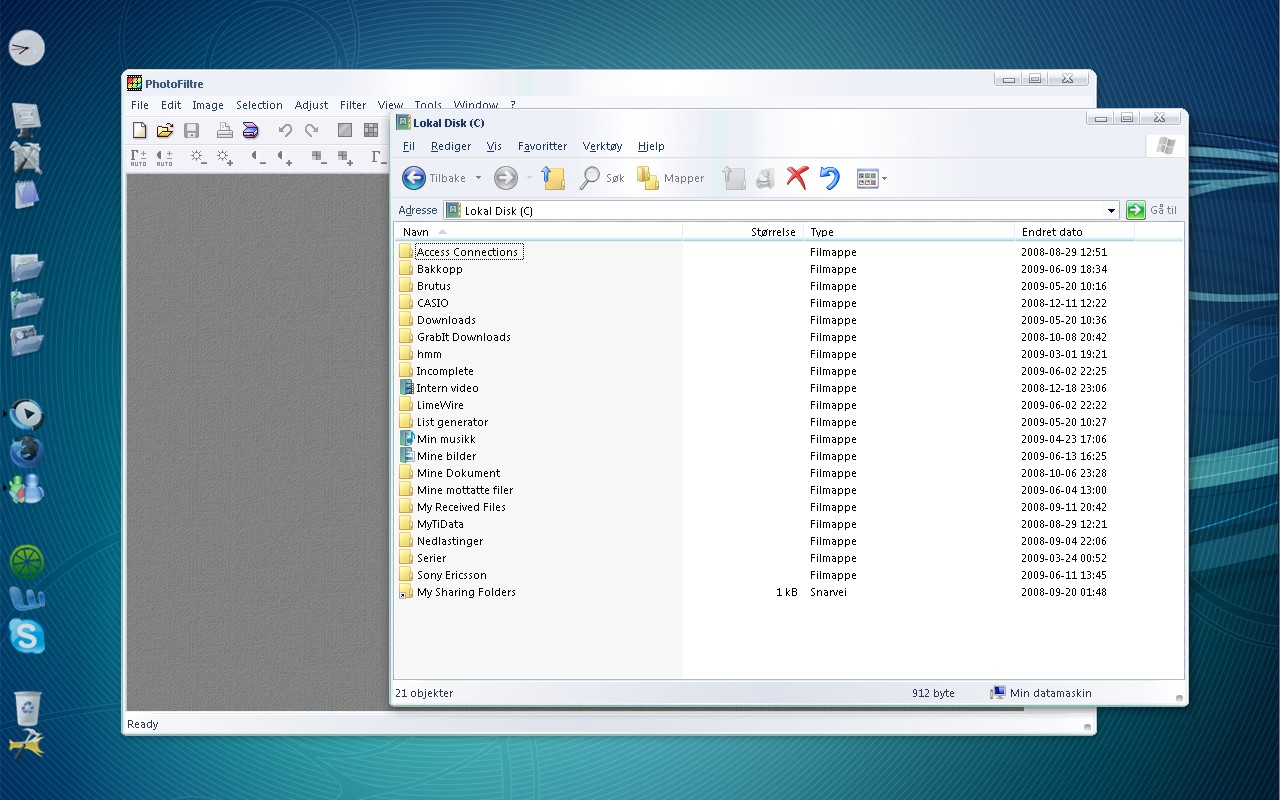The width and height of the screenshot is (1280, 800).
Task: Click the LimeWire lime icon in dock
Action: [x=26, y=561]
